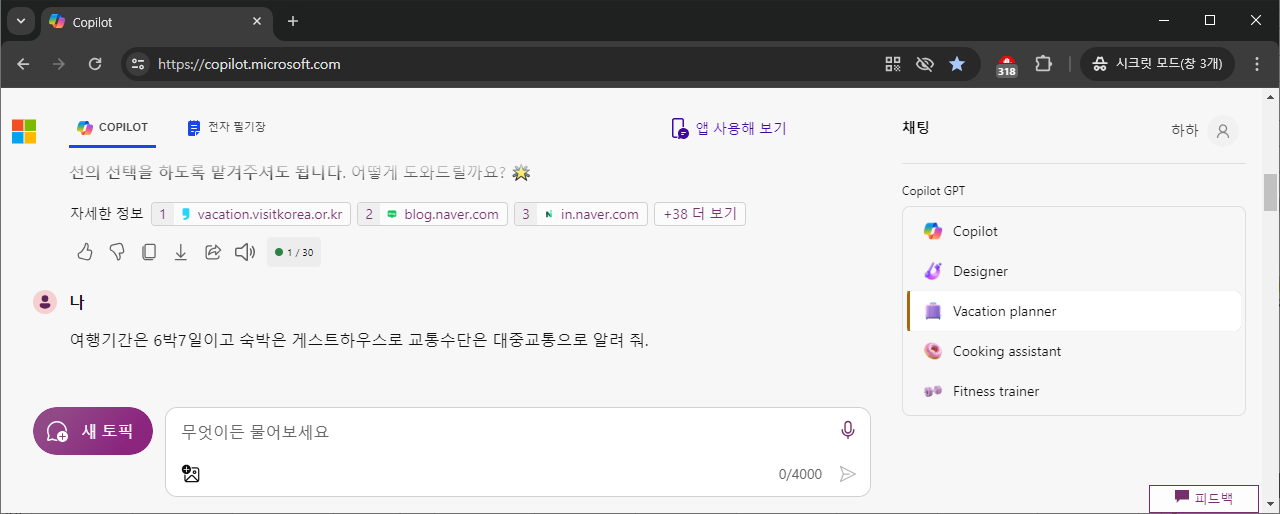Viewport: 1280px width, 514px height.
Task: Click the microphone icon in input box
Action: coord(848,430)
